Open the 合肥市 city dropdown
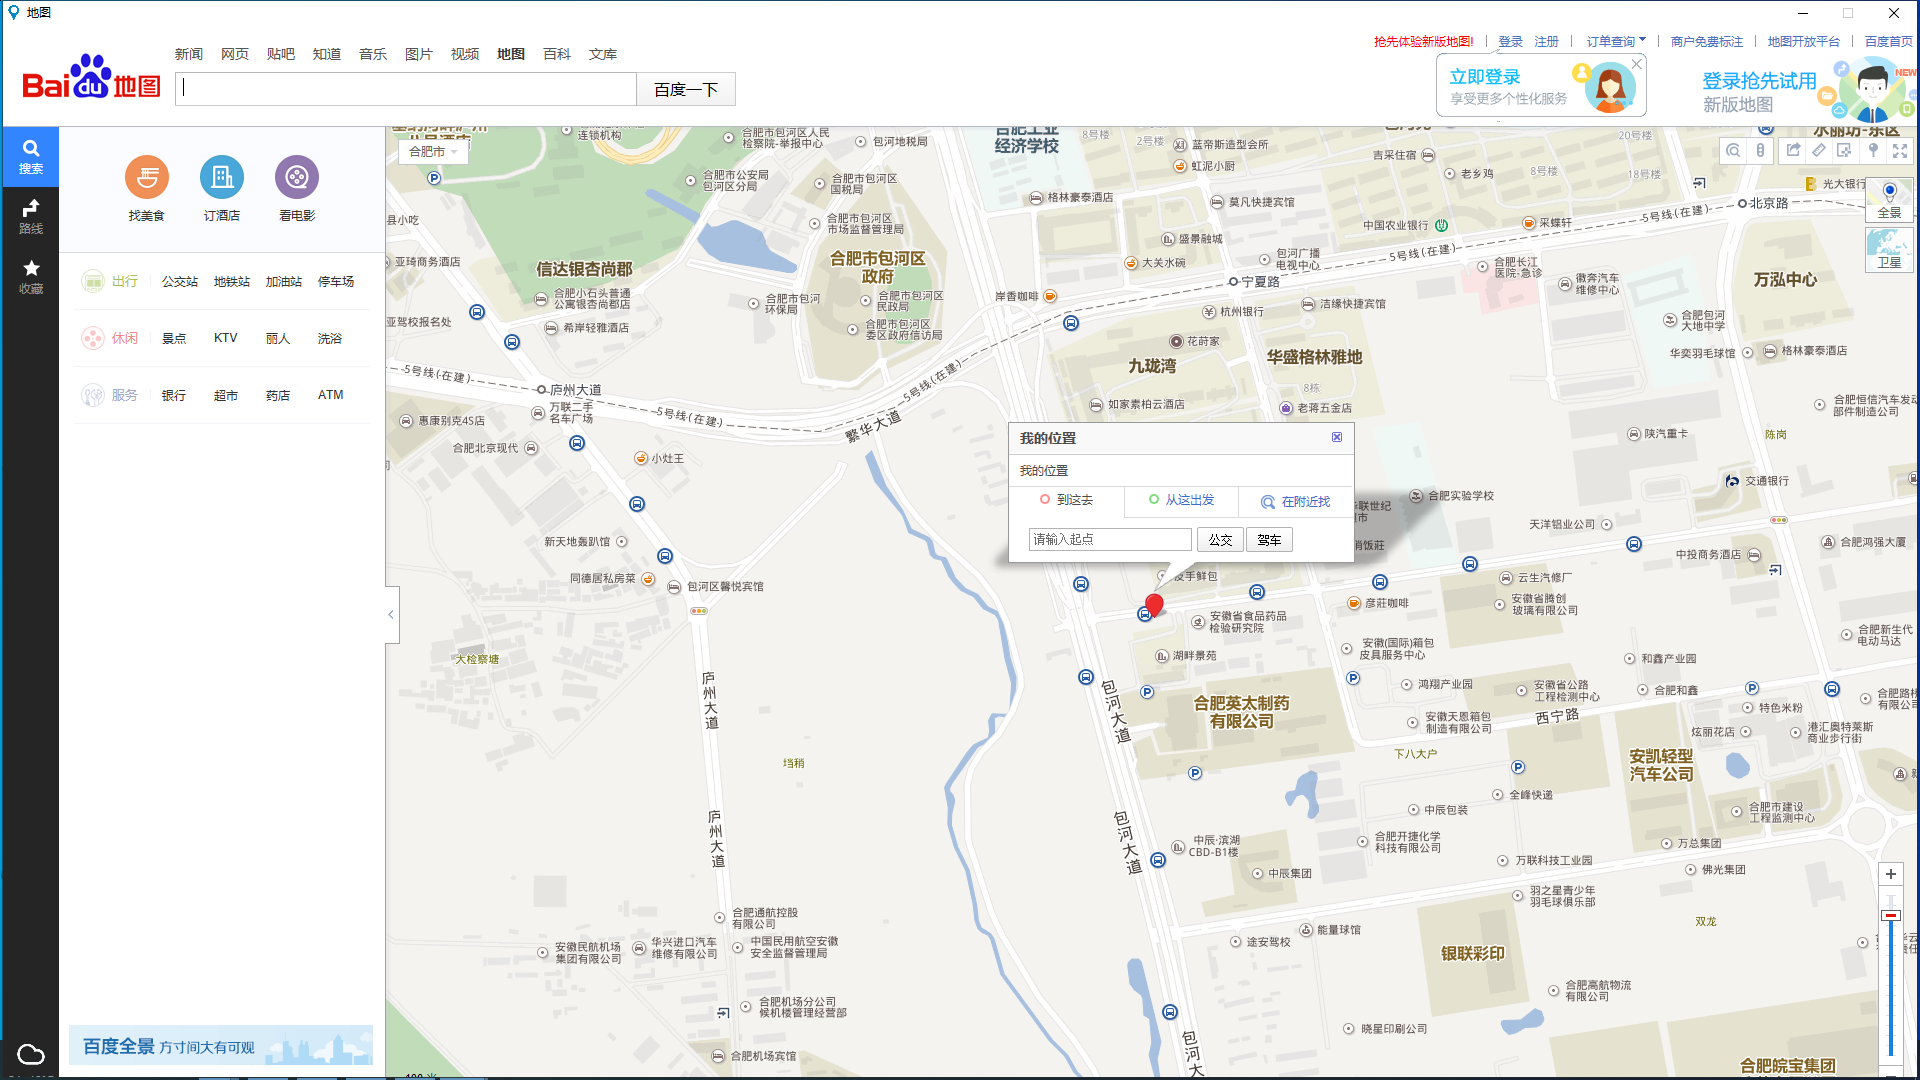The height and width of the screenshot is (1080, 1920). pos(434,152)
